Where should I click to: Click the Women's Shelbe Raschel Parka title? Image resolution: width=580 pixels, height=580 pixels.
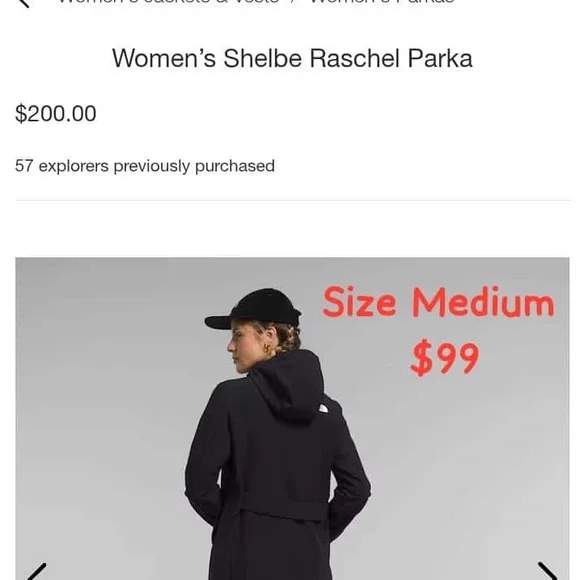pyautogui.click(x=292, y=58)
